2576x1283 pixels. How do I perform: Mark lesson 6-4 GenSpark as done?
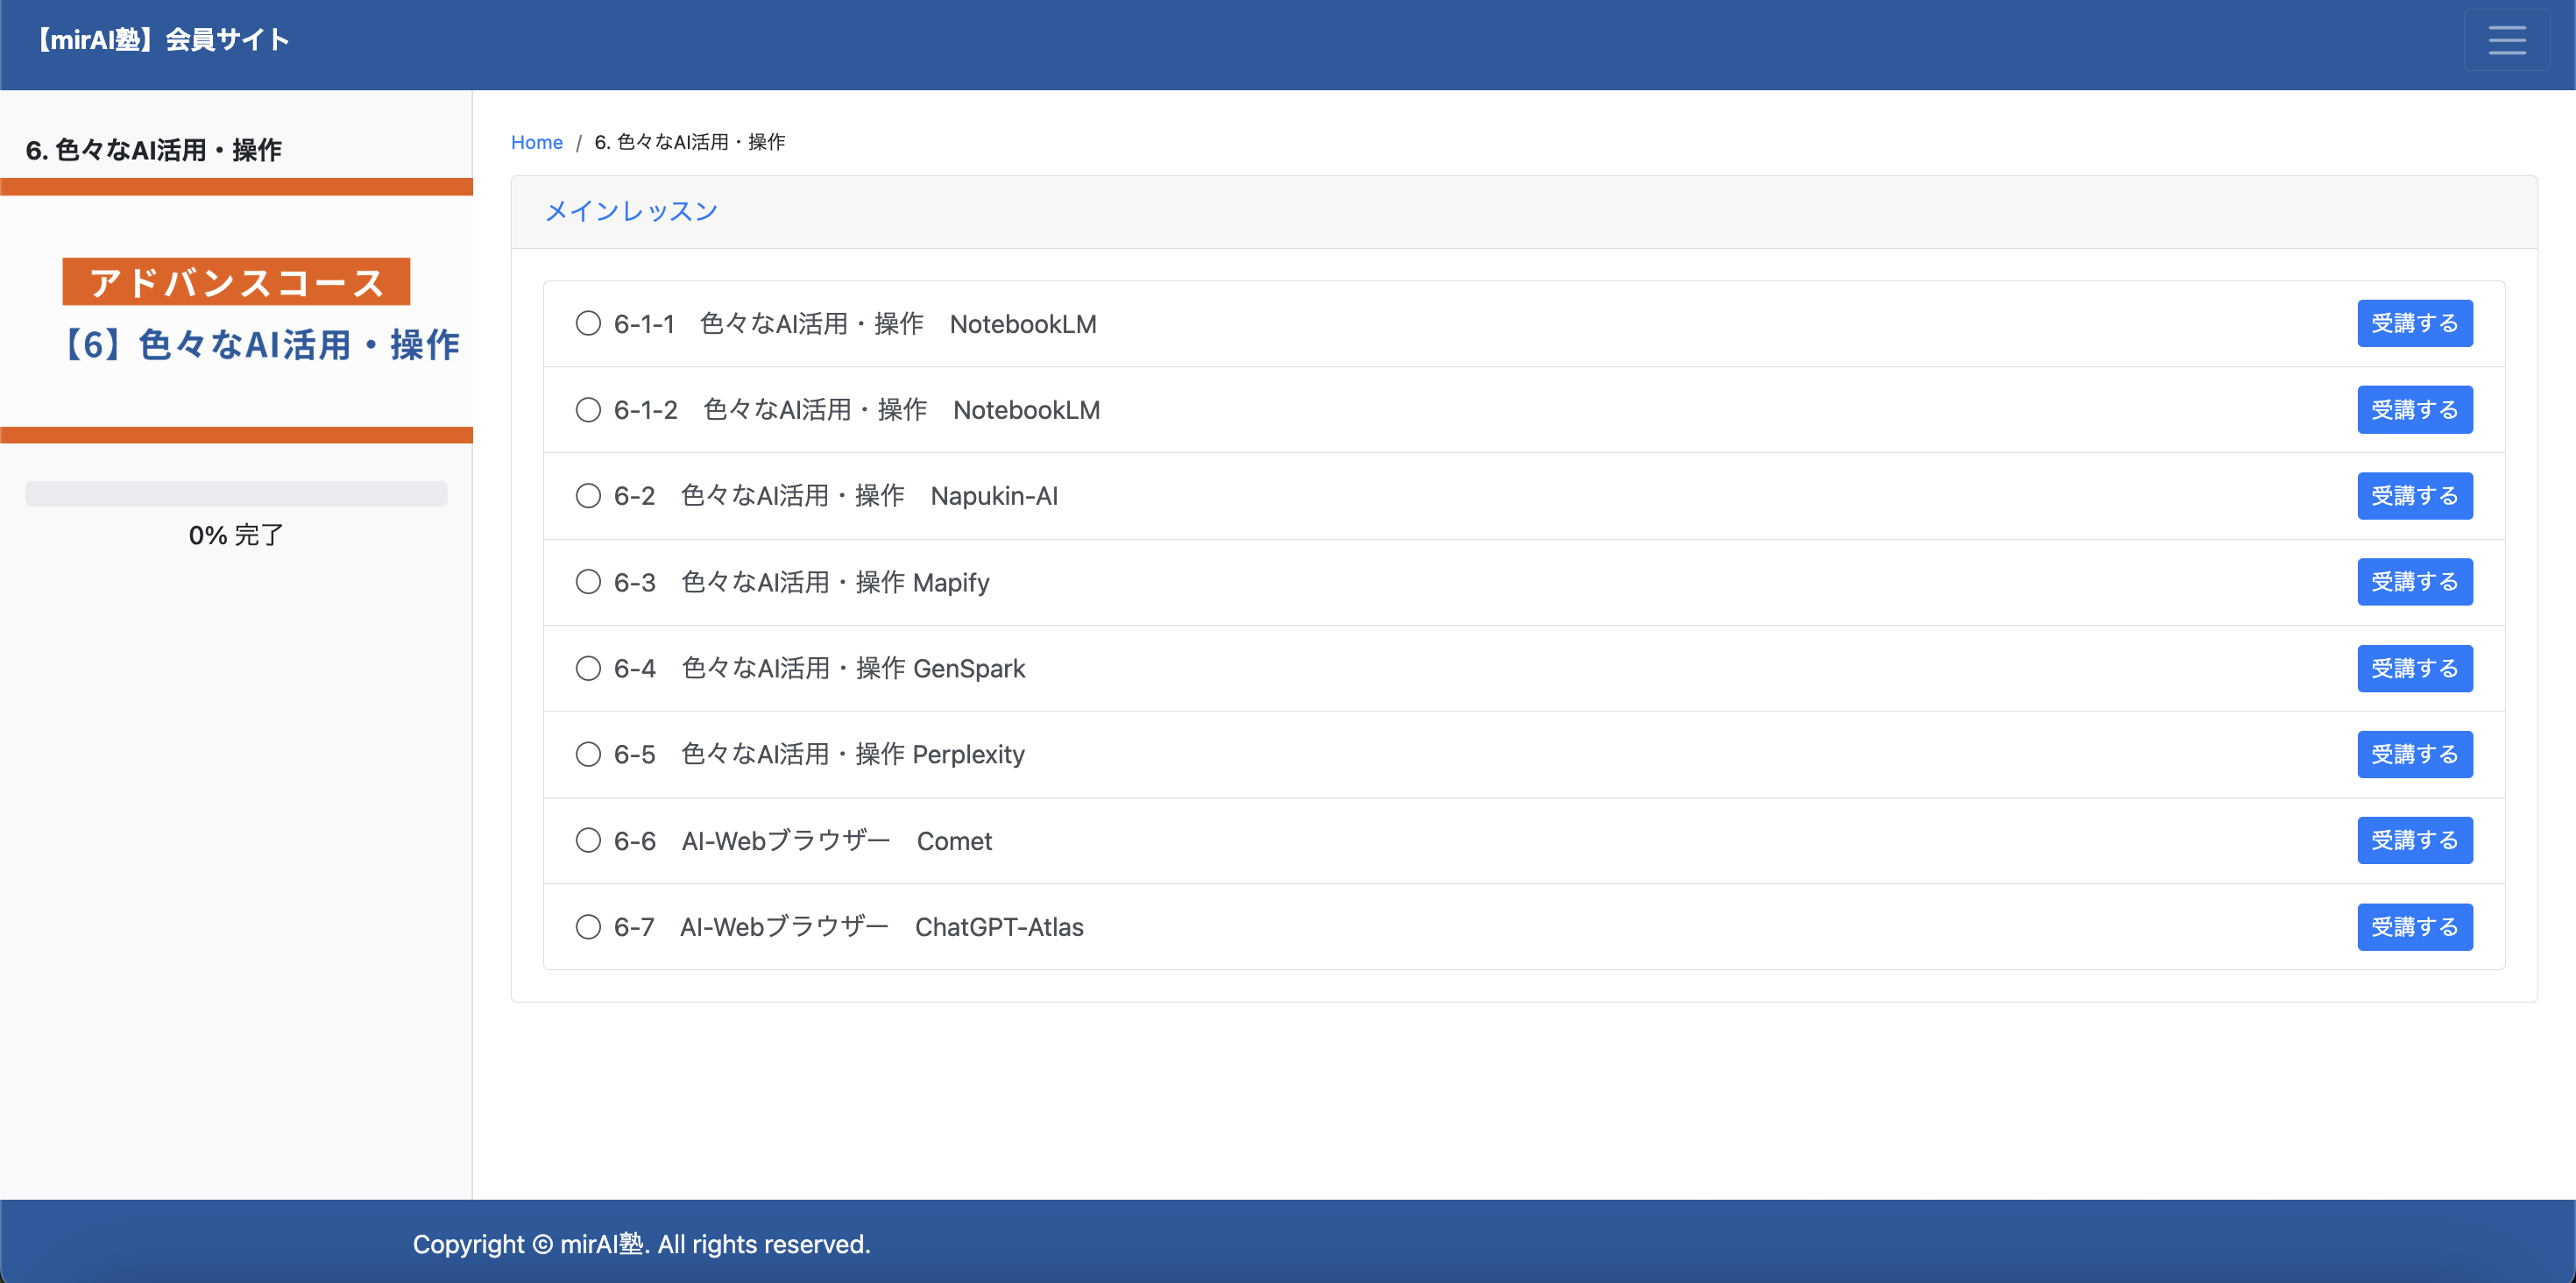[x=587, y=668]
